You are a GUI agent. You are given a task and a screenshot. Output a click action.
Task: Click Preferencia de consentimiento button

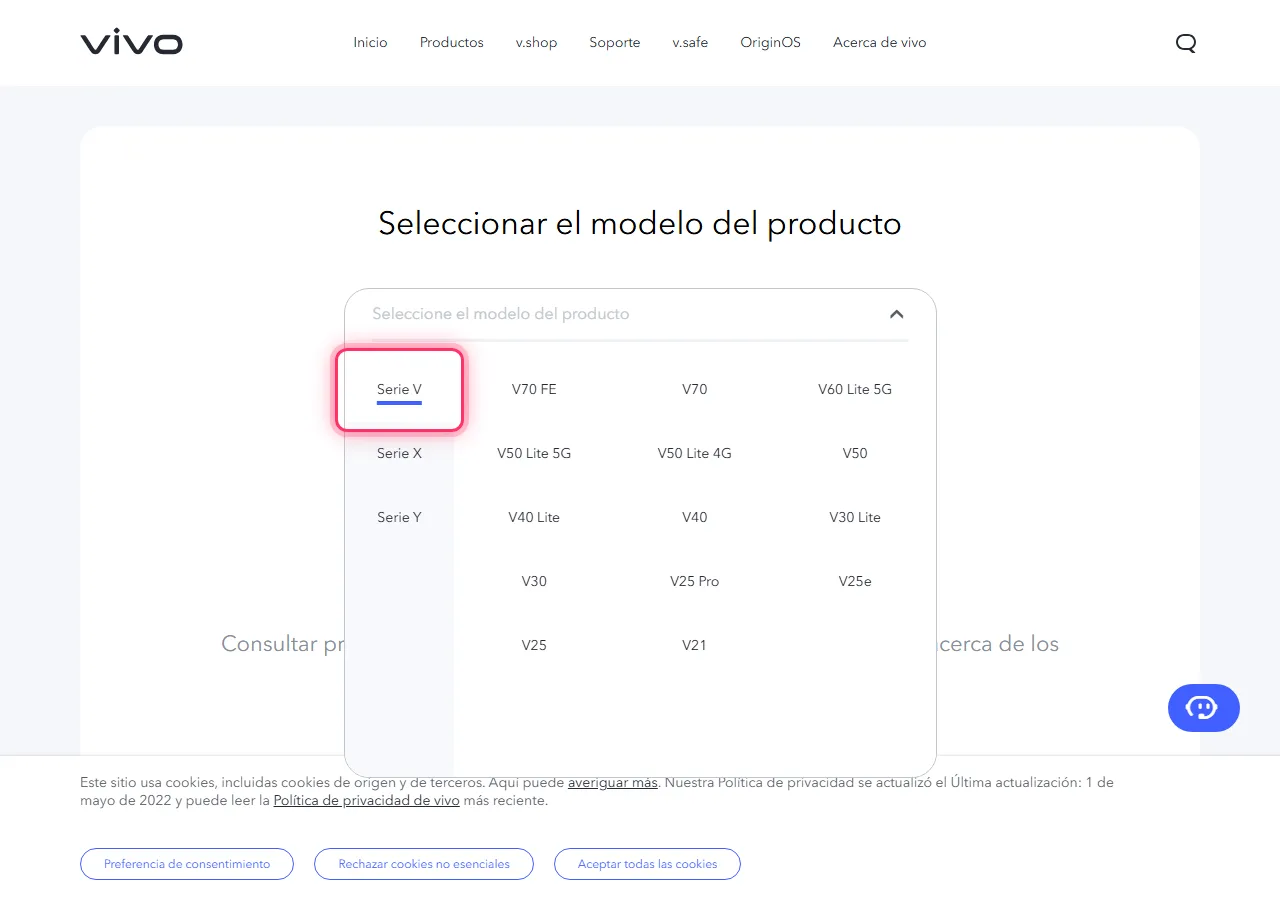coord(187,864)
